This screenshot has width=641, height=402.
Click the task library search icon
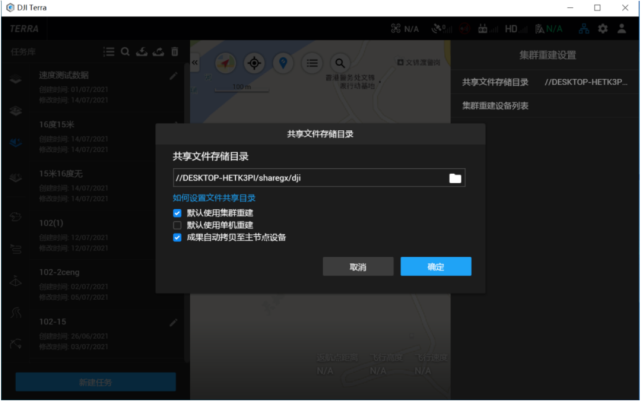coord(125,51)
